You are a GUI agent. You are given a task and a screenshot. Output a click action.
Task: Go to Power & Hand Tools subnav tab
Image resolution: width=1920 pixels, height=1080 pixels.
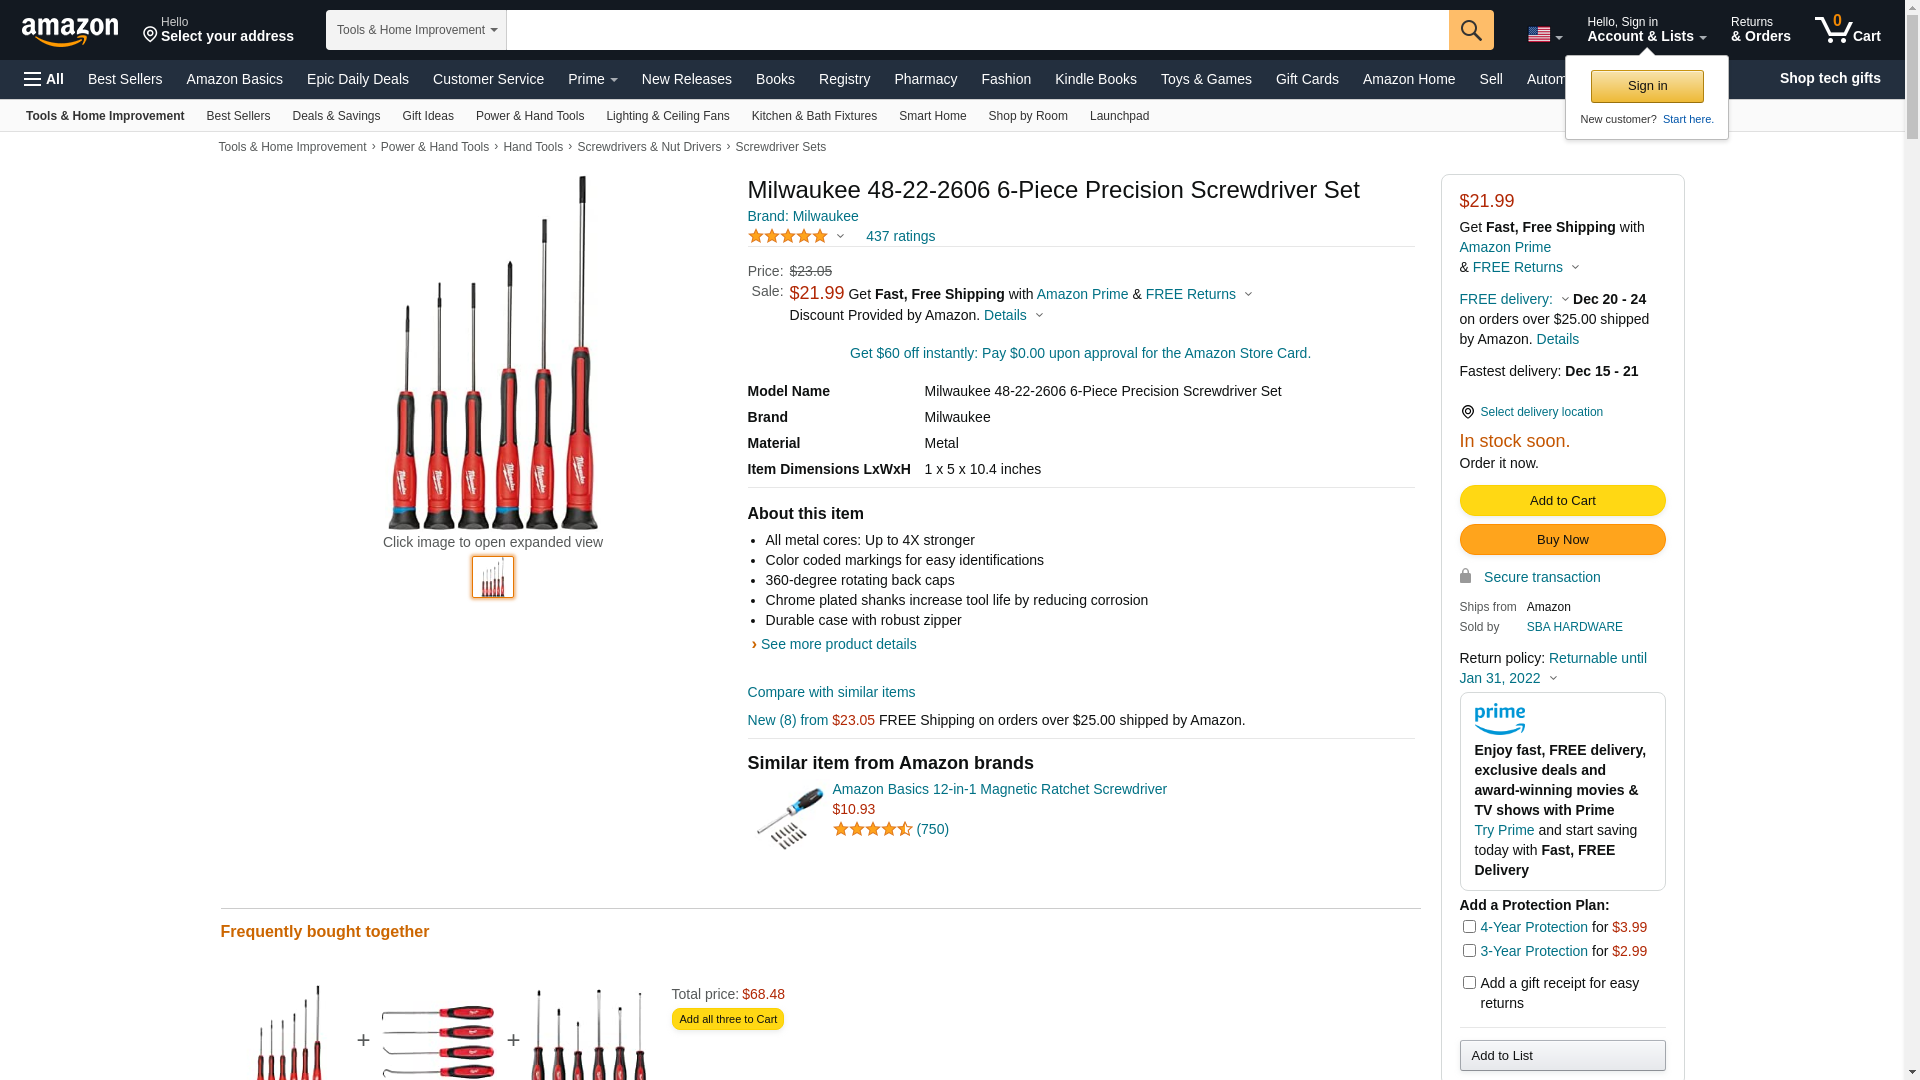[529, 116]
